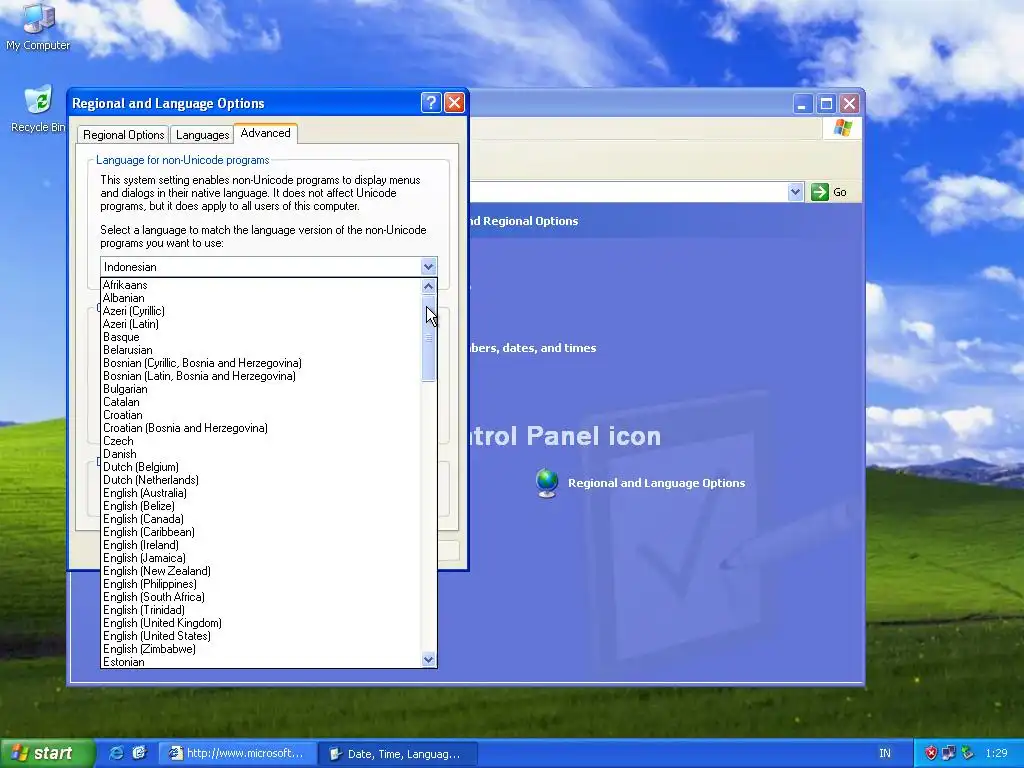Image resolution: width=1024 pixels, height=768 pixels.
Task: Click the help question mark button in dialog
Action: point(431,103)
